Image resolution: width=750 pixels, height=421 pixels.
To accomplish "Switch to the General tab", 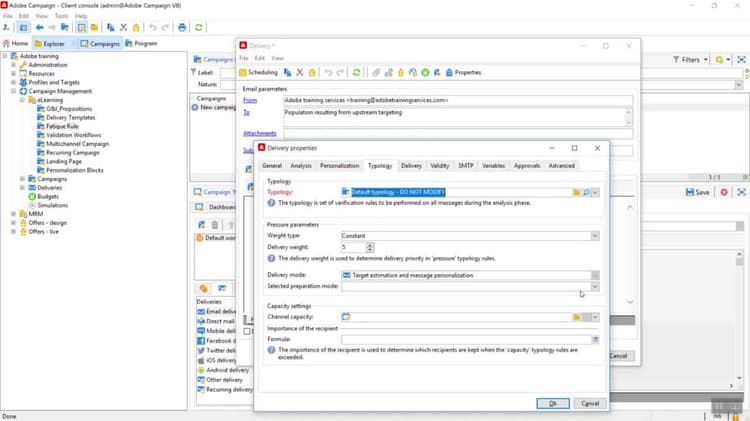I will click(272, 166).
